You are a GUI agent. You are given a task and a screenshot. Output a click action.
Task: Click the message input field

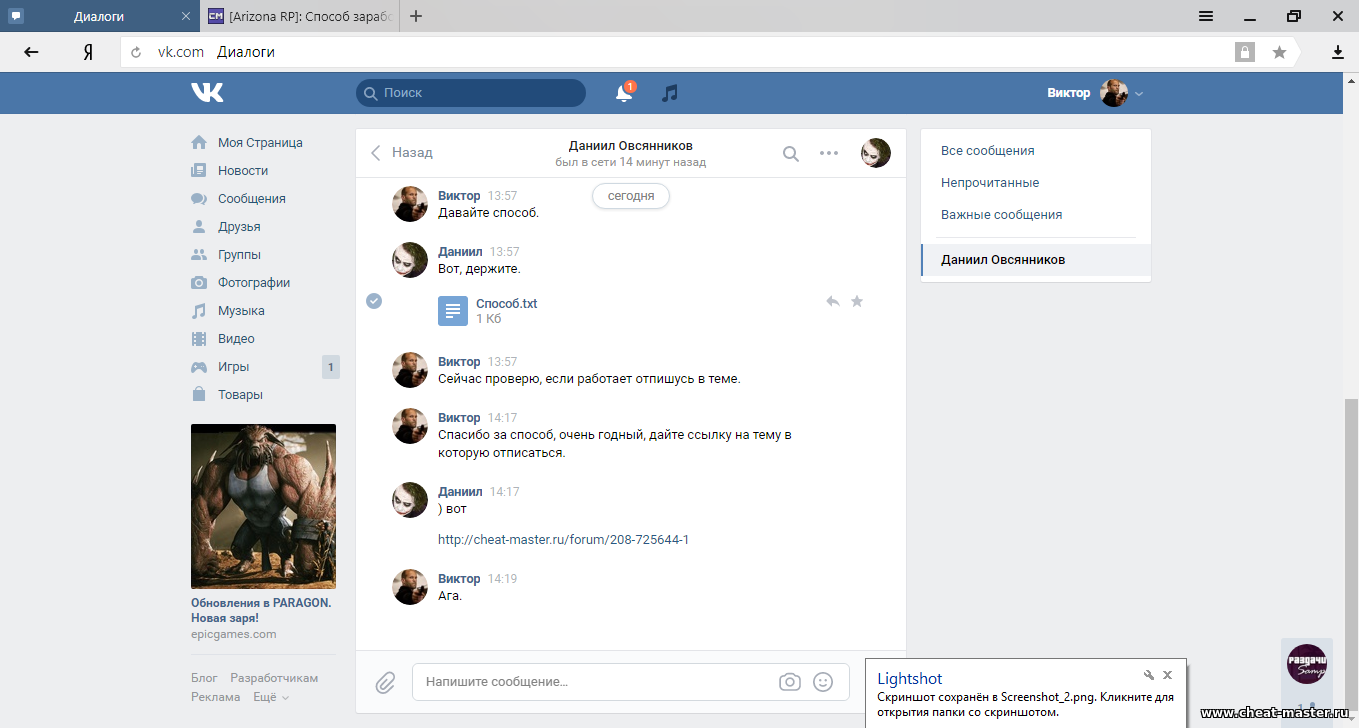point(595,682)
